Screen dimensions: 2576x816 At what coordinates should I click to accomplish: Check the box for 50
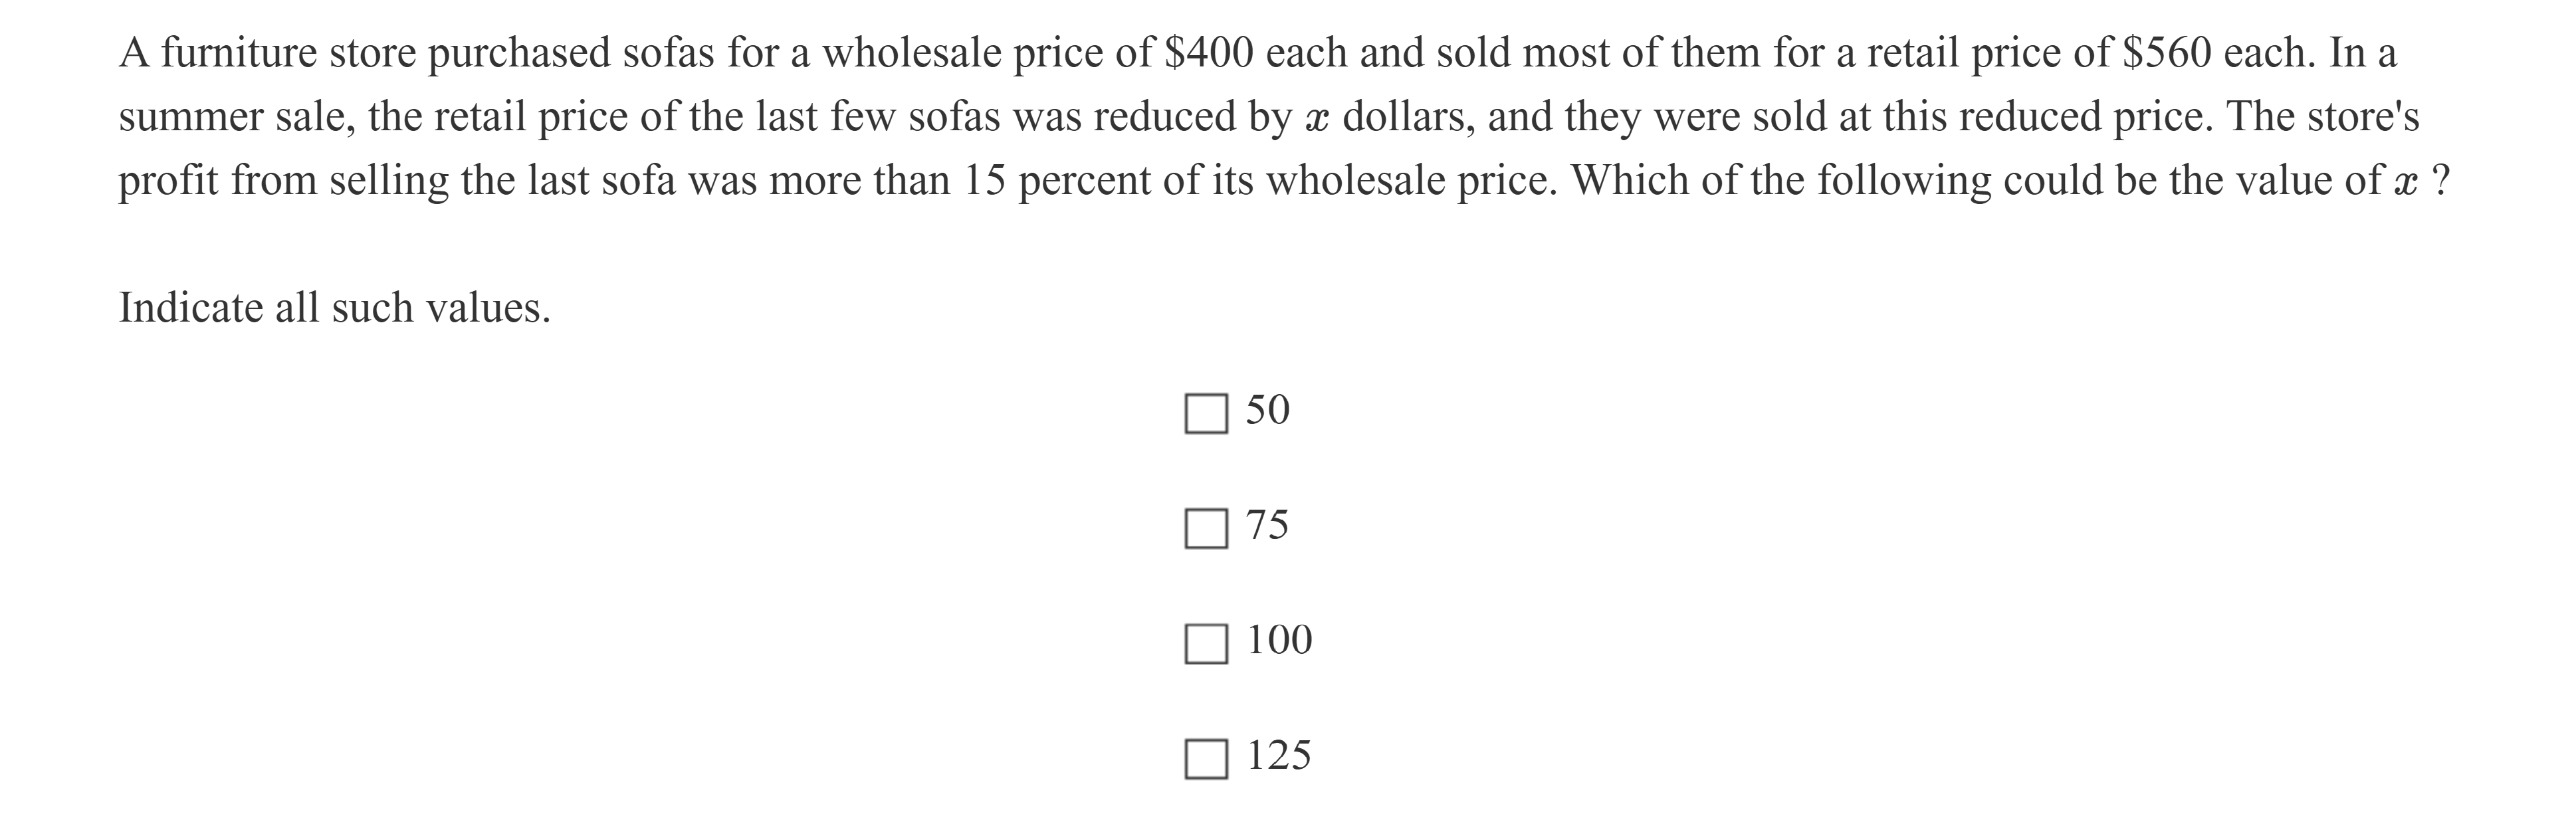pos(1206,413)
